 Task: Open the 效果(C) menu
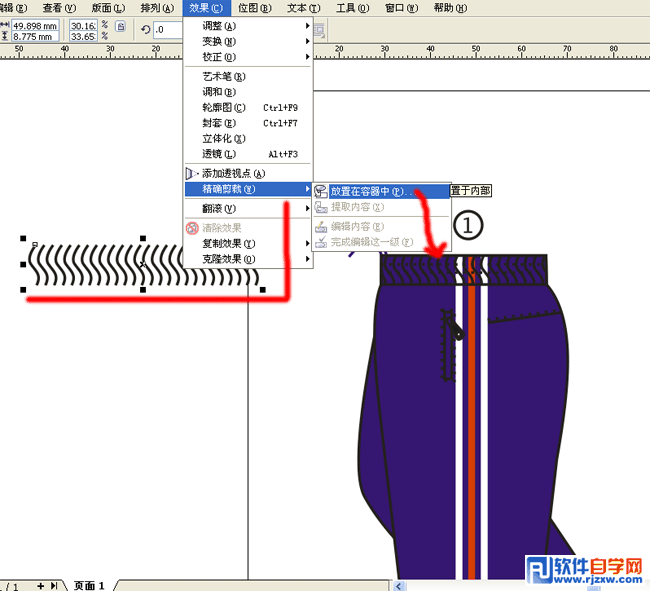pos(206,8)
